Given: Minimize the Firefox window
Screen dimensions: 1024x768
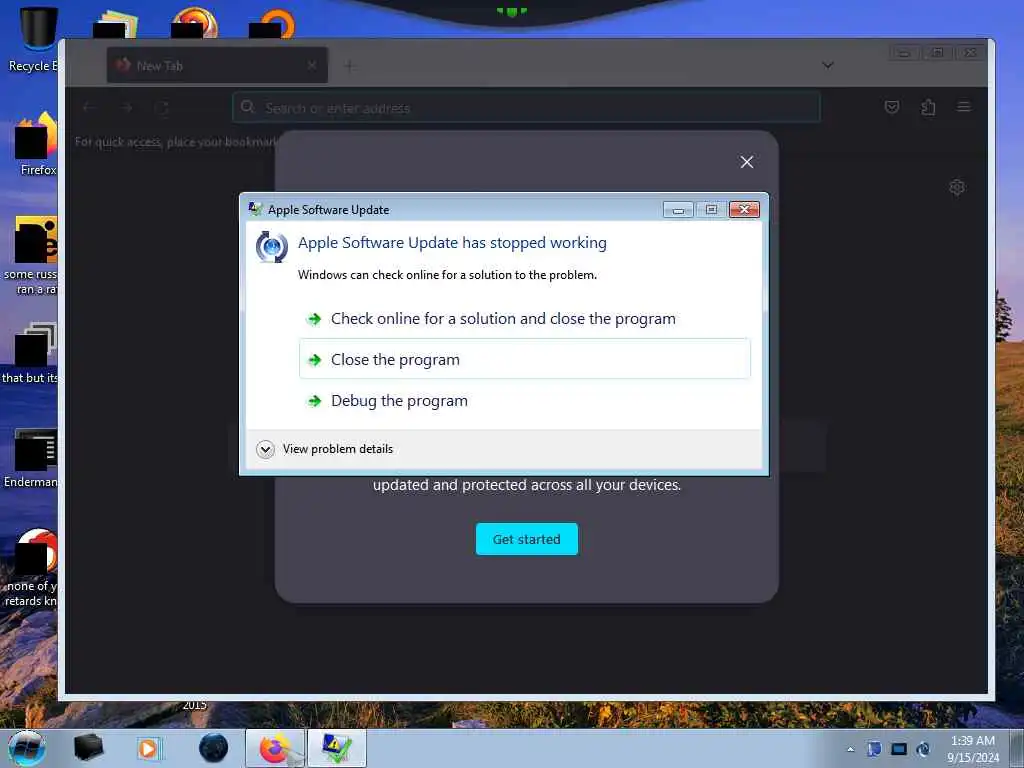Looking at the screenshot, I should coord(904,53).
